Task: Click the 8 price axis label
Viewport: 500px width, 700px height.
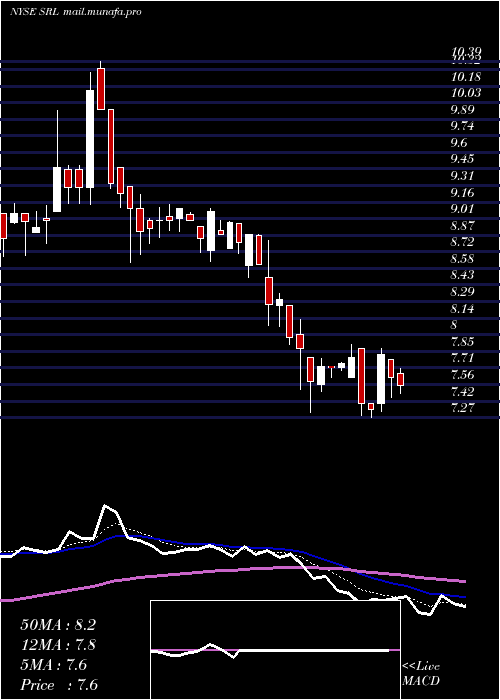Action: tap(455, 325)
